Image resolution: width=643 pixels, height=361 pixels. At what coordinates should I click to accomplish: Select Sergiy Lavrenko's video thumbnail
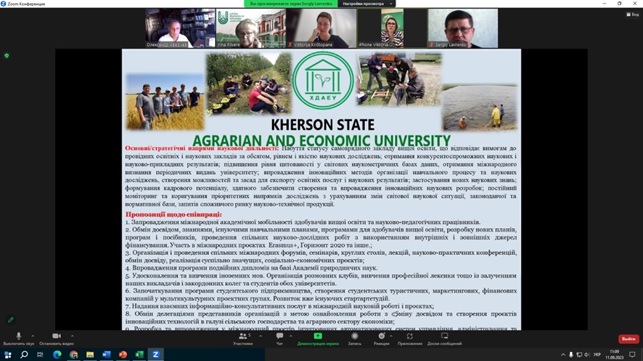point(463,28)
